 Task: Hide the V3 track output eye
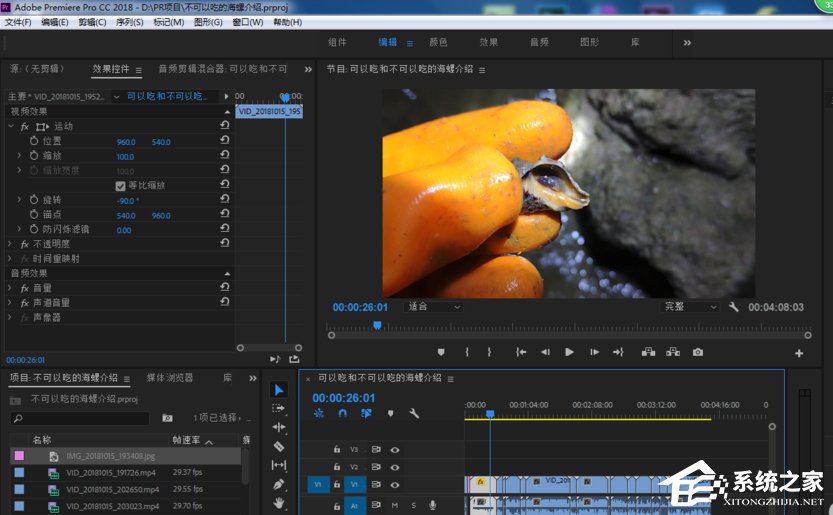pos(395,450)
